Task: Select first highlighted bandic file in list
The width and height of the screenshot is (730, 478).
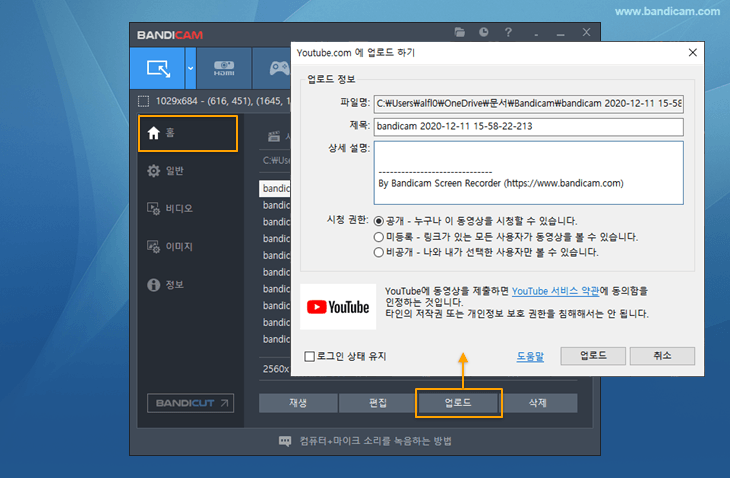Action: click(275, 189)
